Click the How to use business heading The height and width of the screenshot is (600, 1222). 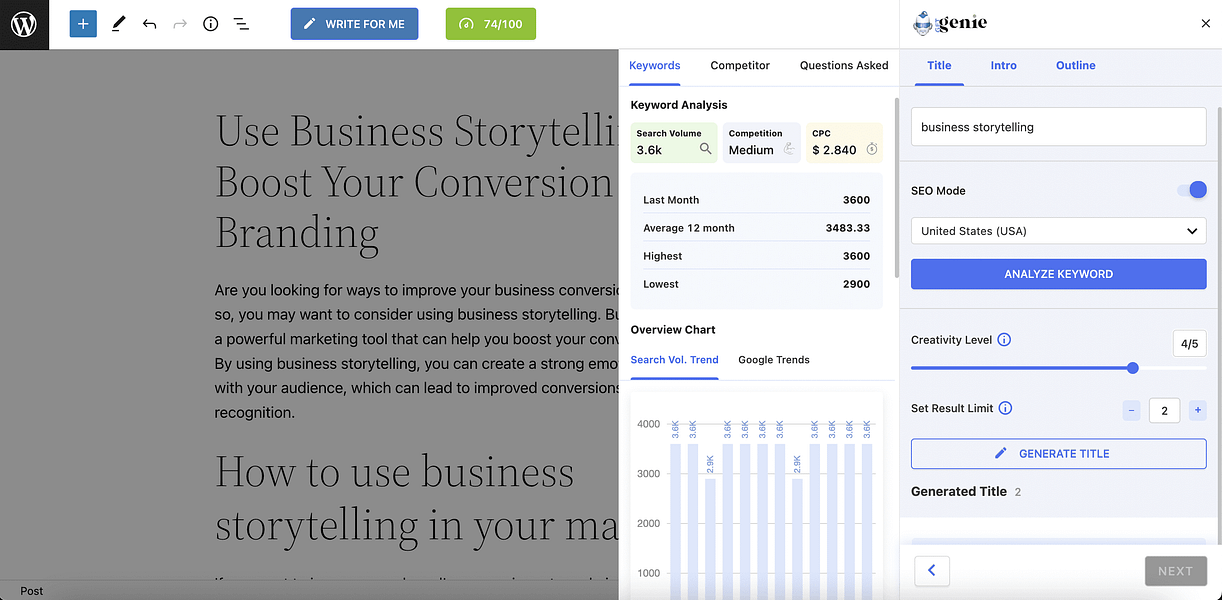[417, 498]
